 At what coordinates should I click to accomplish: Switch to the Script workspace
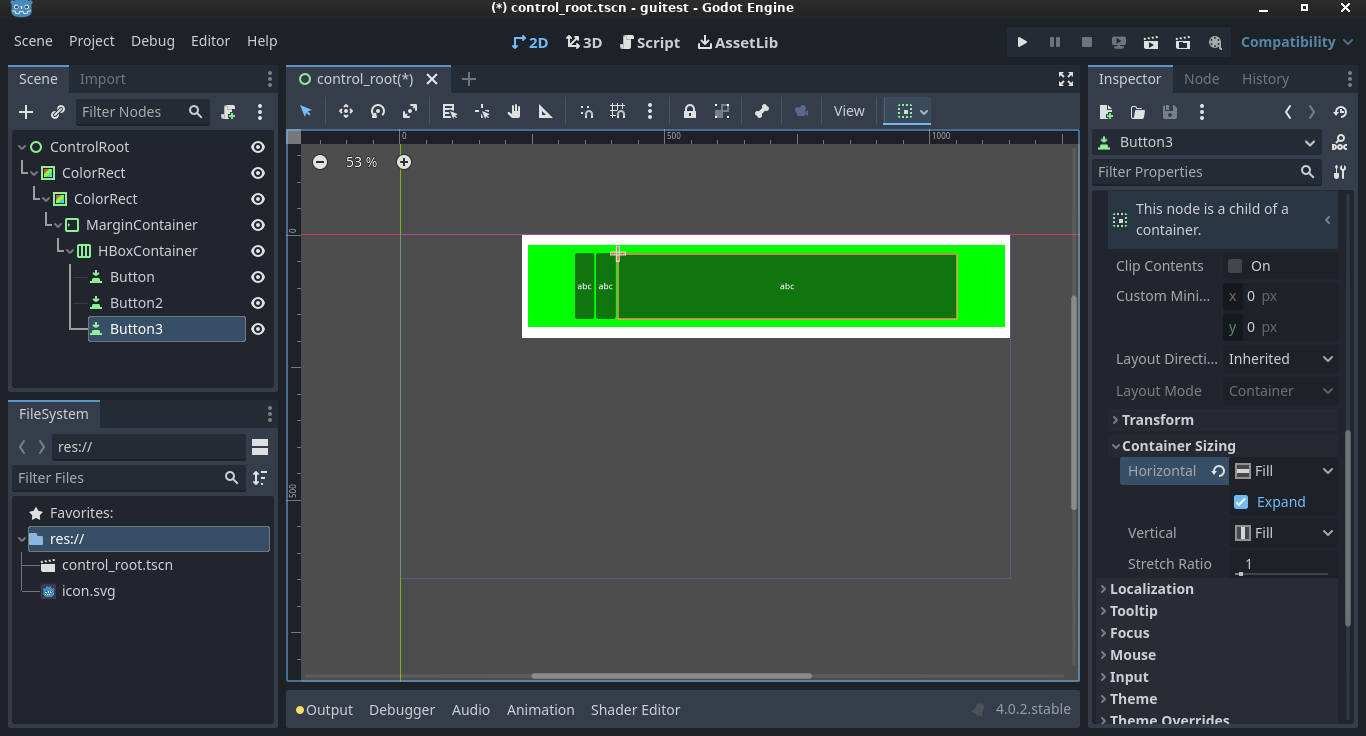[x=649, y=42]
